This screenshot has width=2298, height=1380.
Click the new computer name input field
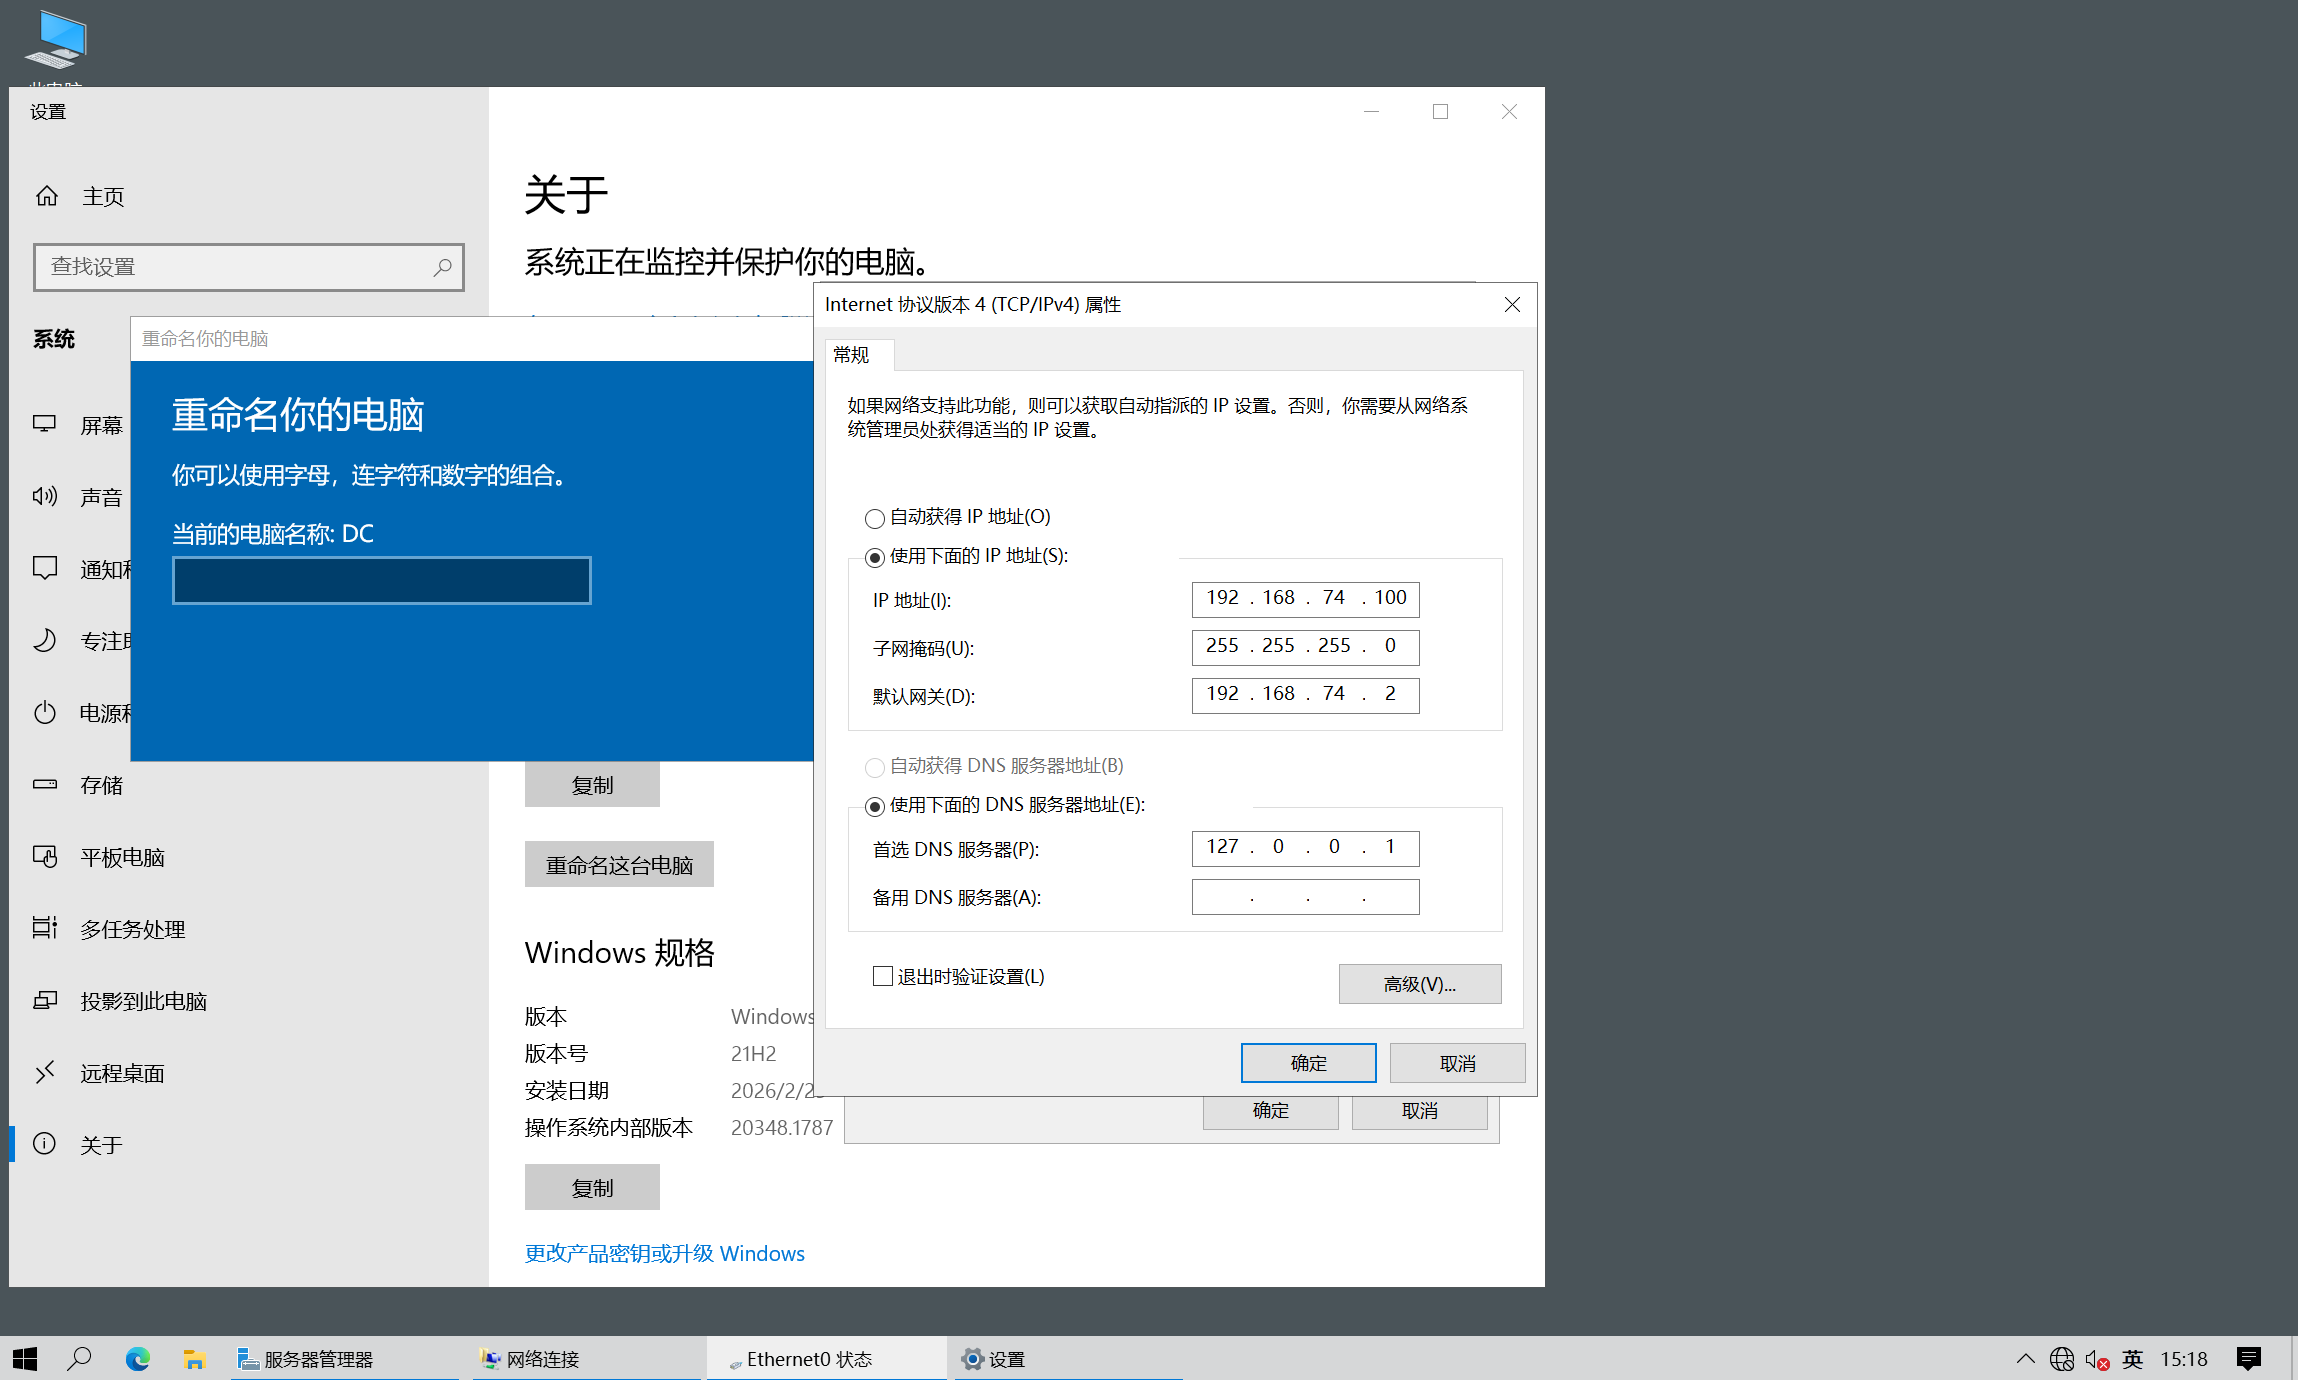pyautogui.click(x=381, y=580)
